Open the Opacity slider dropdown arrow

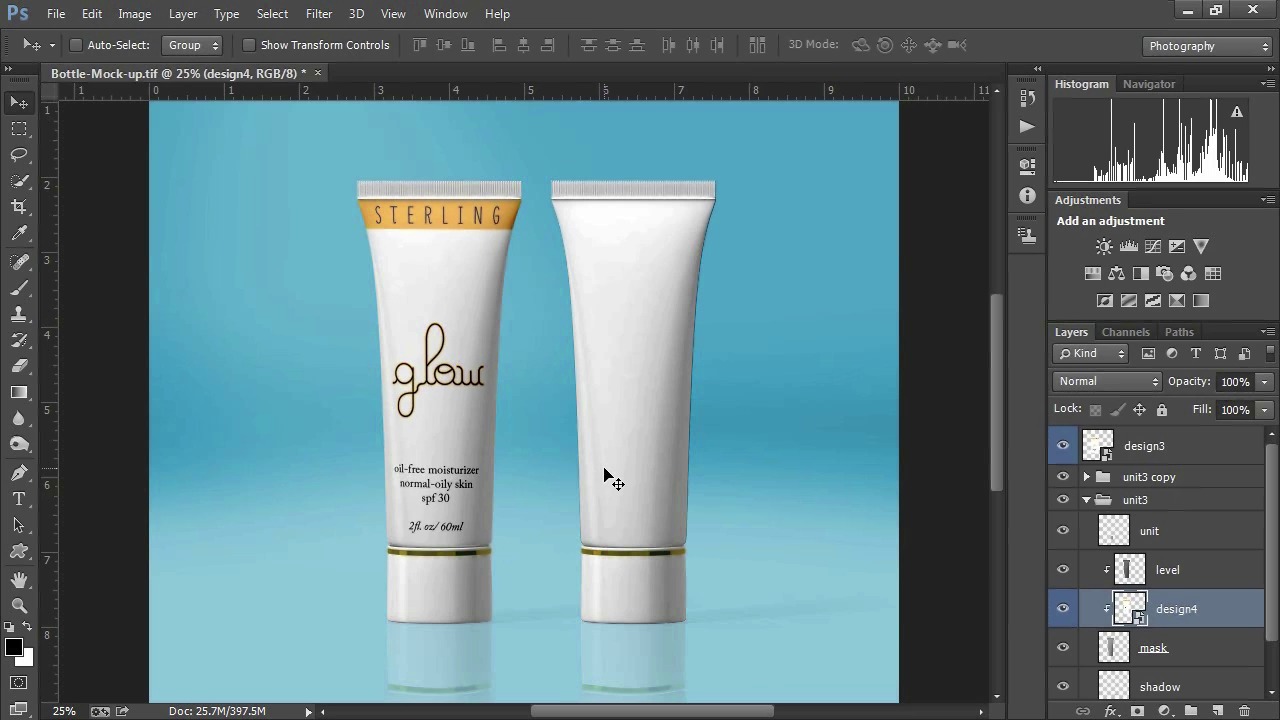coord(1264,382)
